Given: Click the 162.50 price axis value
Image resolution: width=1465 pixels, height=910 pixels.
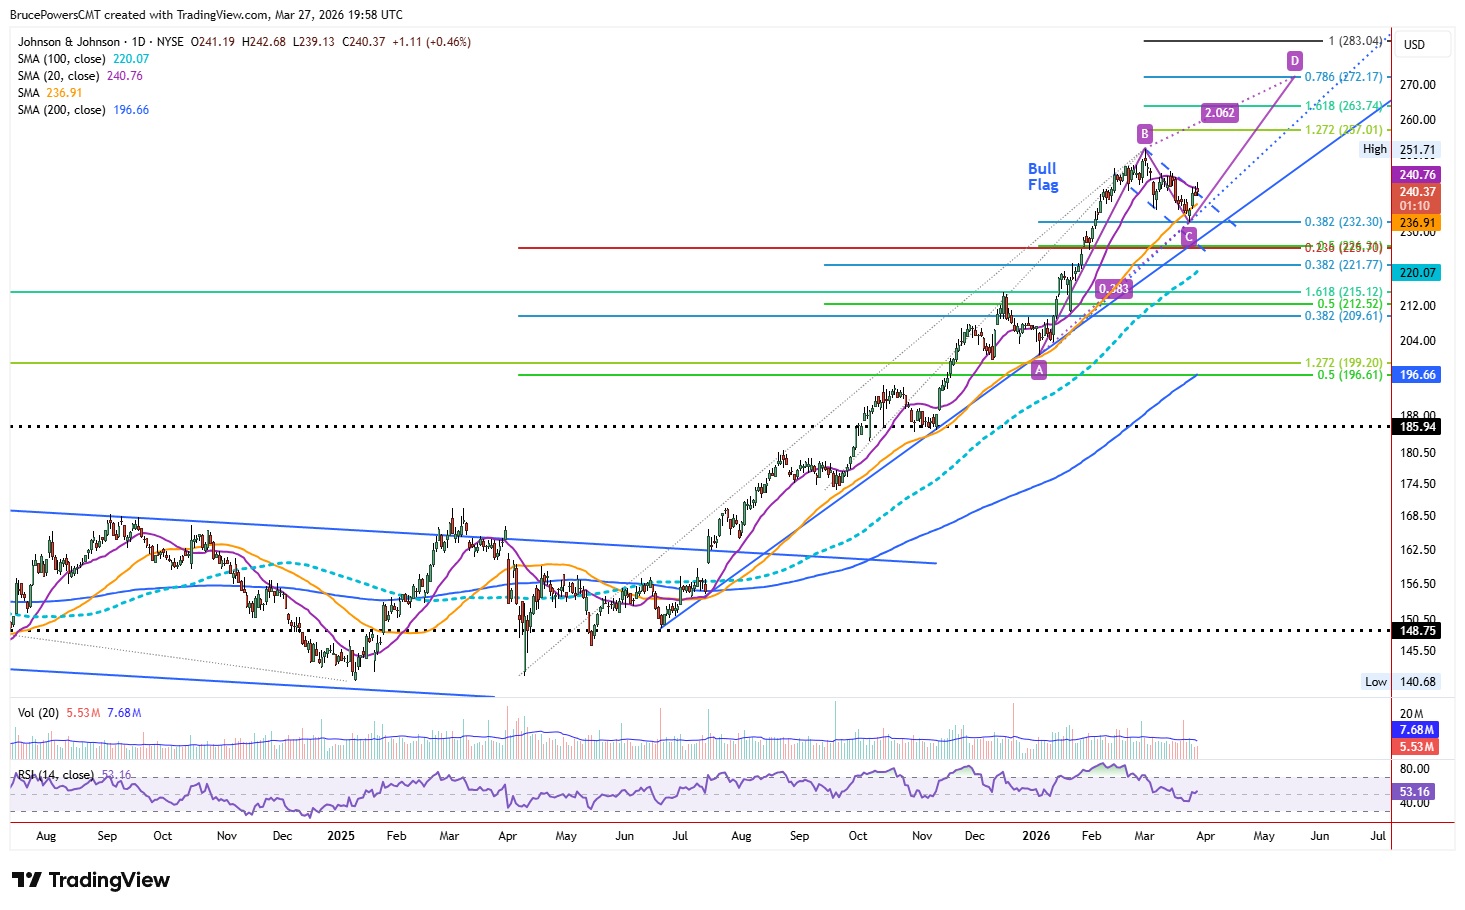Looking at the screenshot, I should [1417, 550].
